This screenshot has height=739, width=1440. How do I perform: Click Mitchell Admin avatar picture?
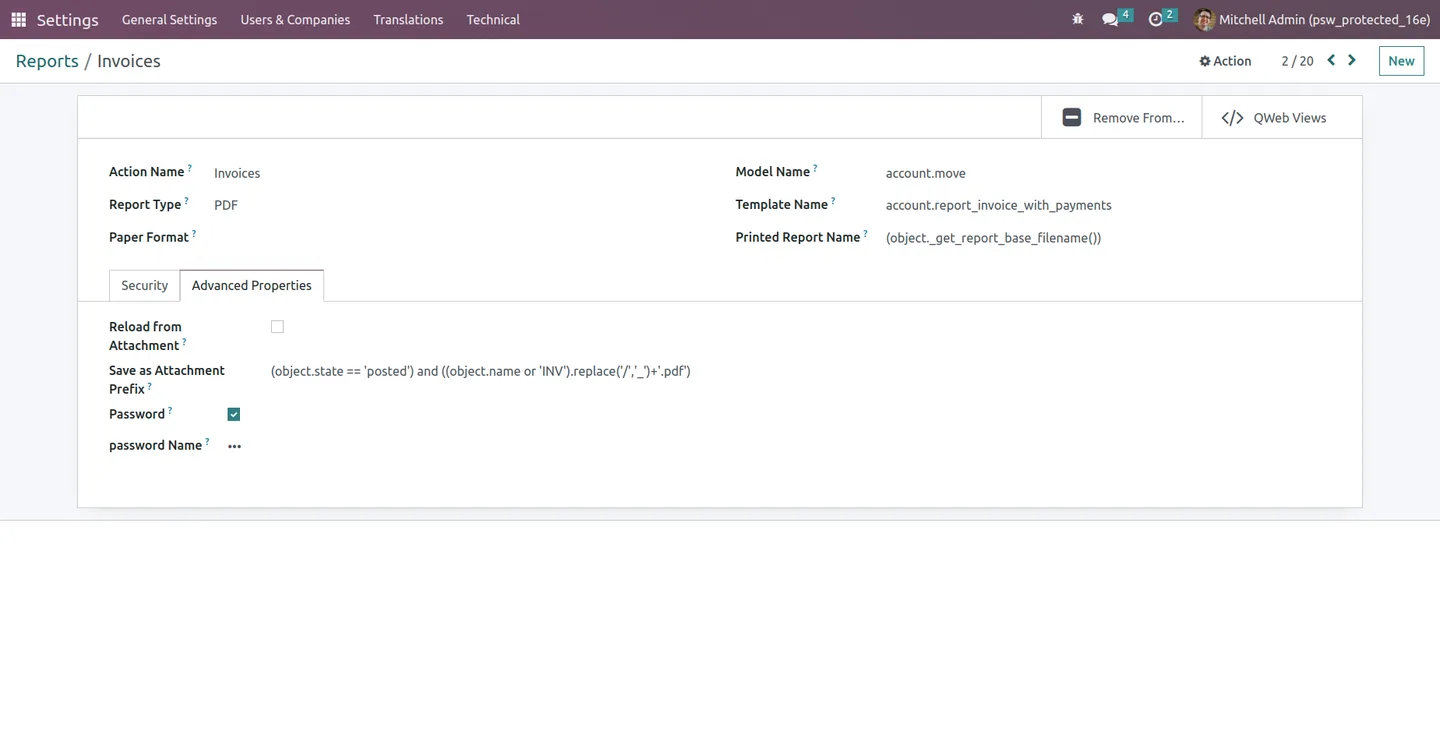pyautogui.click(x=1204, y=19)
